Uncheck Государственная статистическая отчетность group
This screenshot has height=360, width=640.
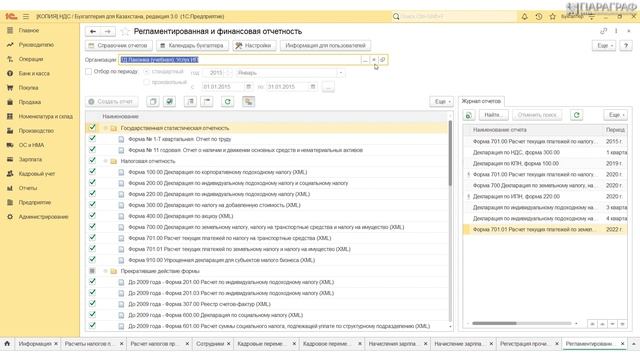coord(92,127)
